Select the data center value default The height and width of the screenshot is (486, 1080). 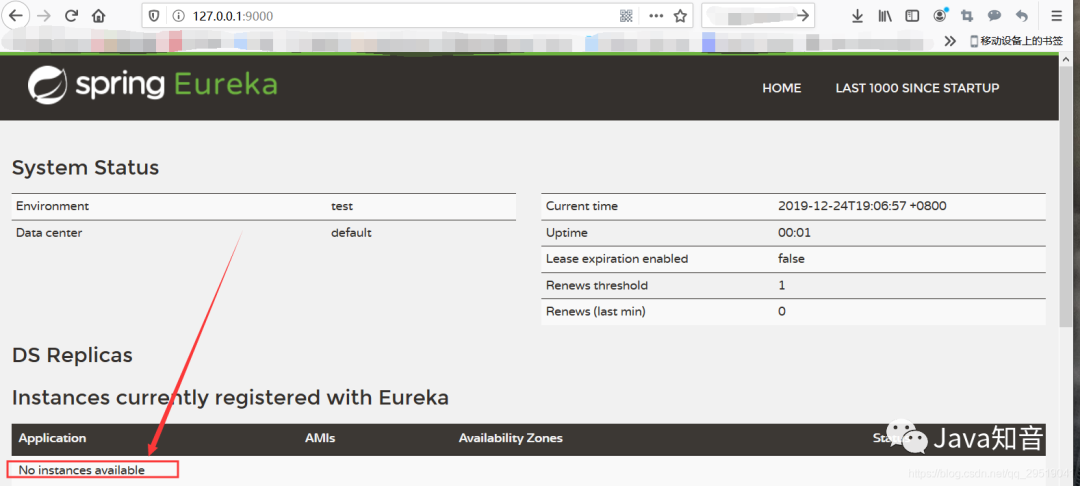click(x=351, y=233)
